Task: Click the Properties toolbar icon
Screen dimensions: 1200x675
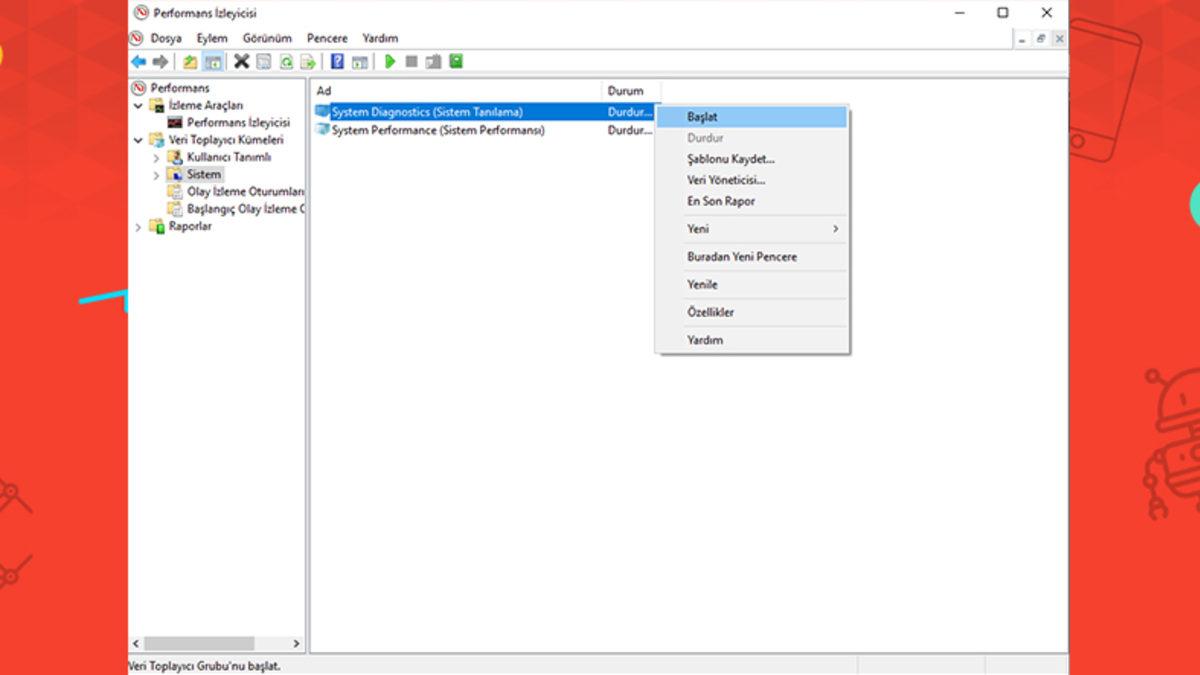Action: pos(262,61)
